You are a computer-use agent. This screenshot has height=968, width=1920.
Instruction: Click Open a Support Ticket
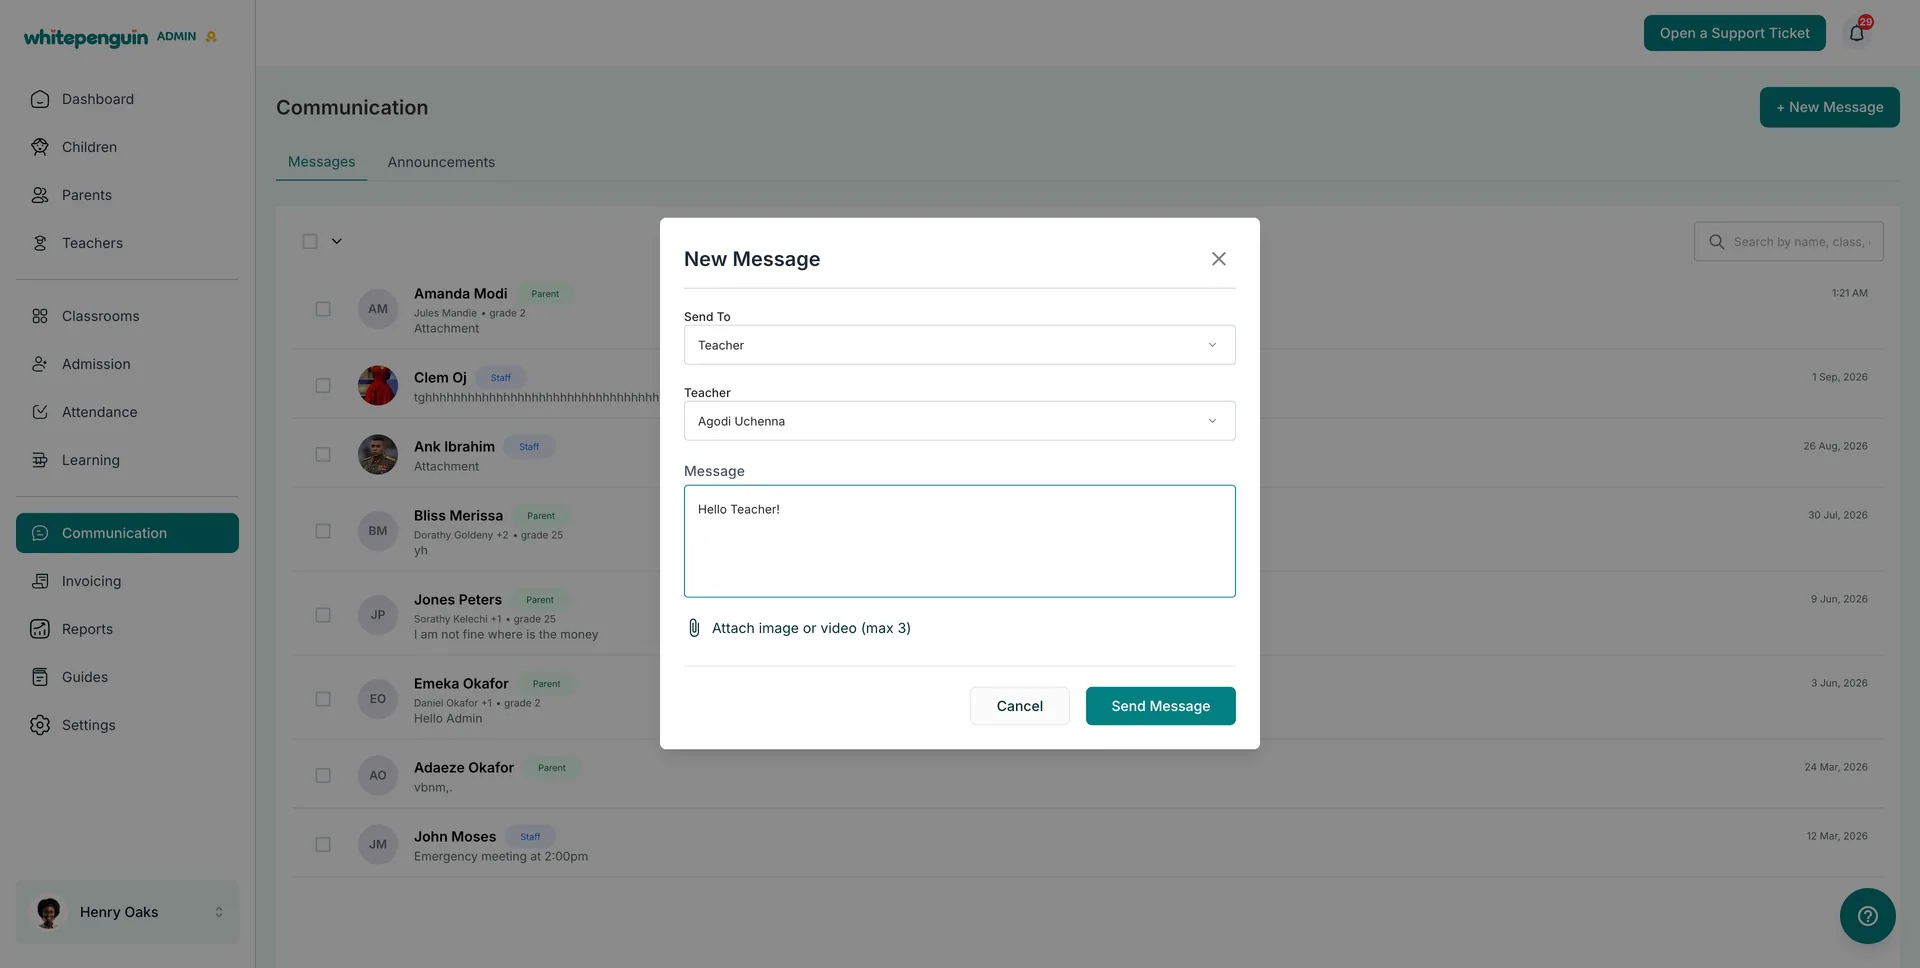[x=1734, y=33]
